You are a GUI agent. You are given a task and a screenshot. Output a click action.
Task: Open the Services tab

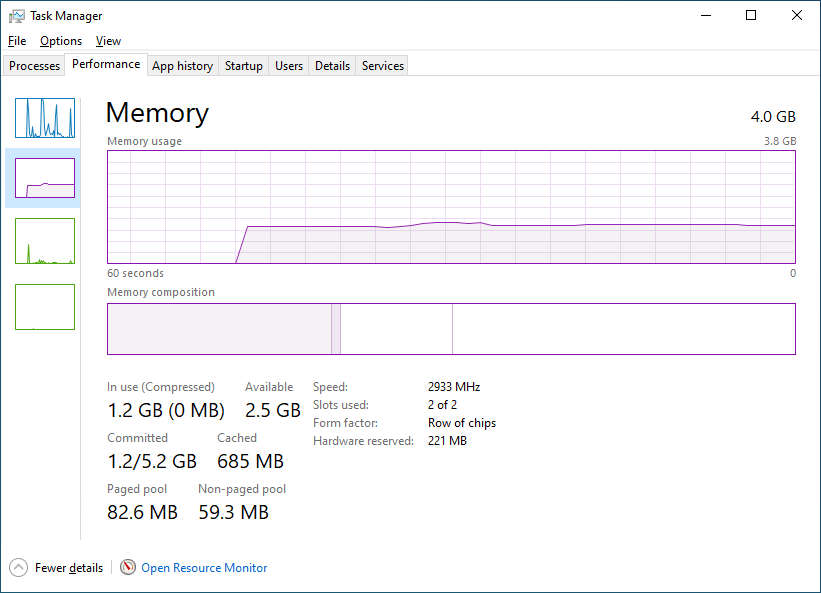click(x=383, y=66)
